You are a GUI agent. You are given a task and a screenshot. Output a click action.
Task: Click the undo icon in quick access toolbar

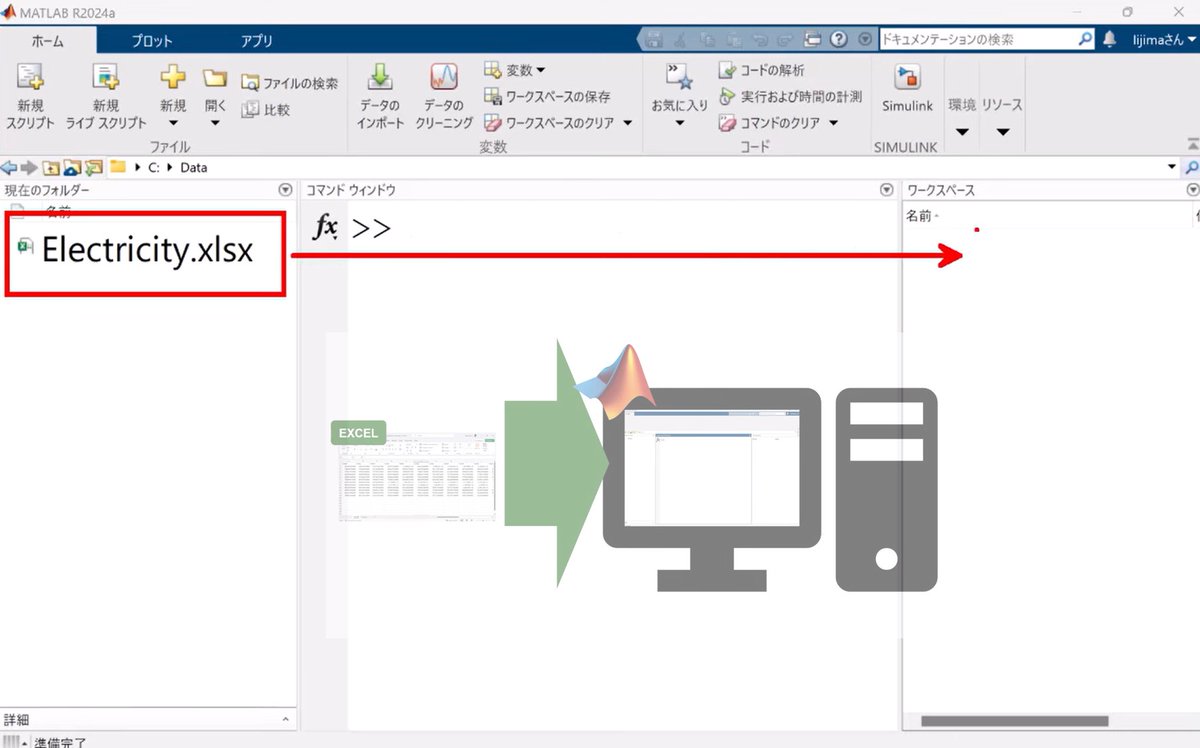click(760, 40)
